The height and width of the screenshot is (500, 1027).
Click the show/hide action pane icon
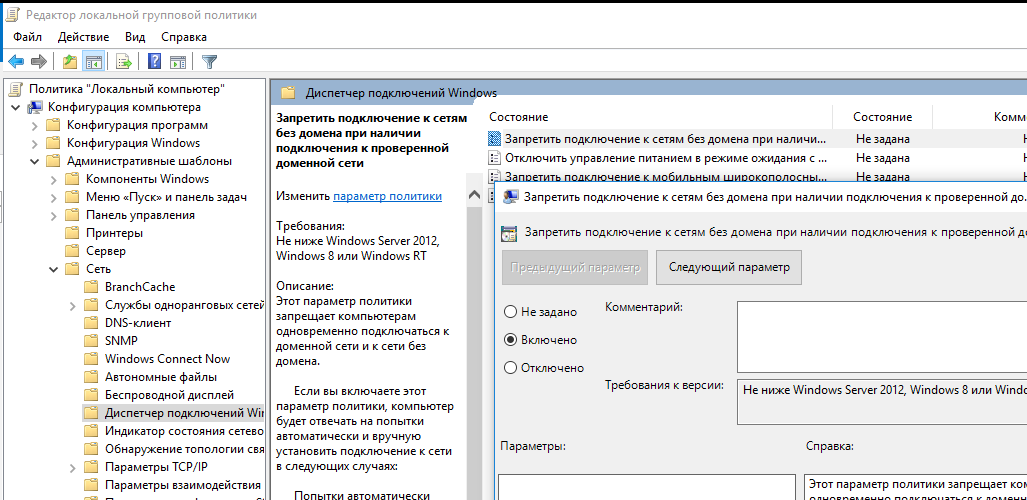point(178,62)
